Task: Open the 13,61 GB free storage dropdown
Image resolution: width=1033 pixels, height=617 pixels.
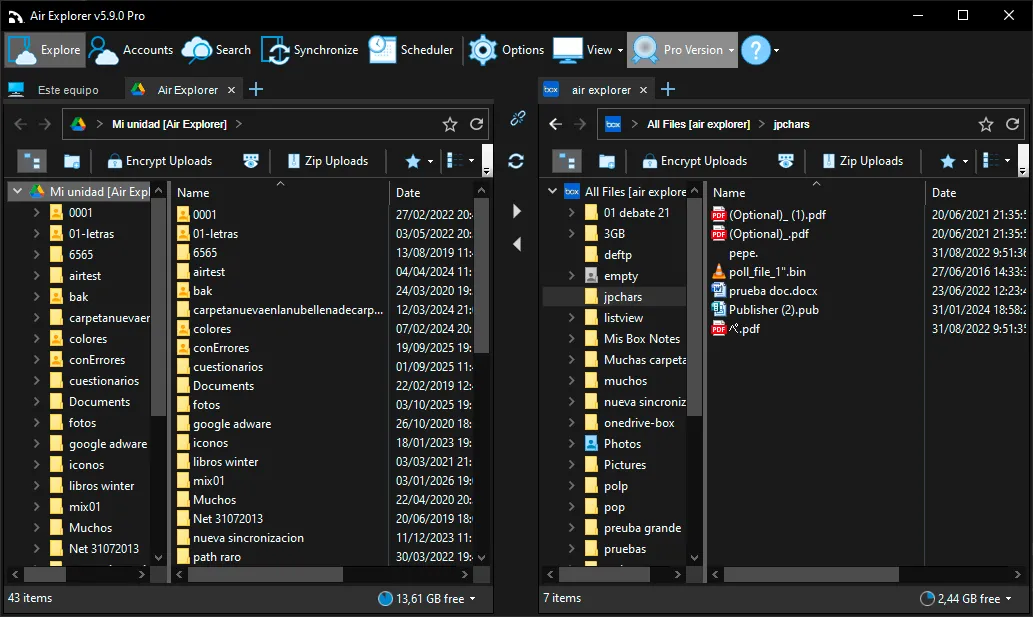Action: (x=427, y=599)
